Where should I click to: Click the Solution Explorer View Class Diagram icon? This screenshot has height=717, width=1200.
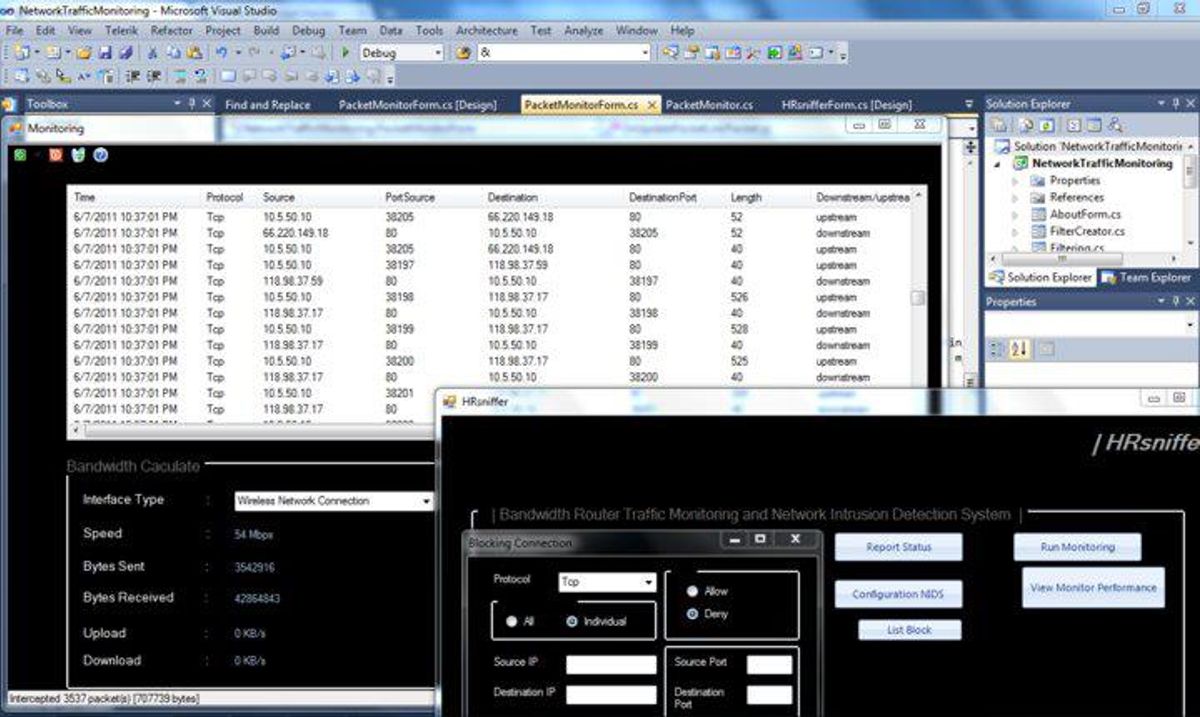click(x=1115, y=126)
